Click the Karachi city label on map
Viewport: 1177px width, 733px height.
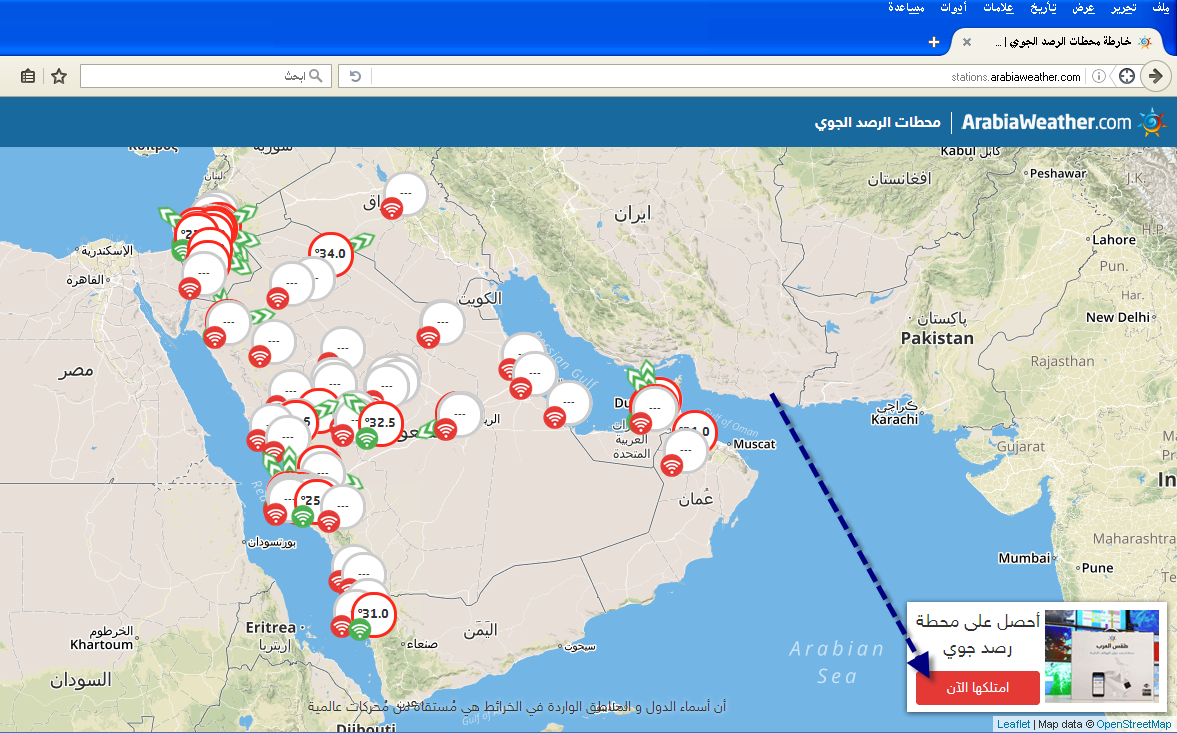pos(894,419)
